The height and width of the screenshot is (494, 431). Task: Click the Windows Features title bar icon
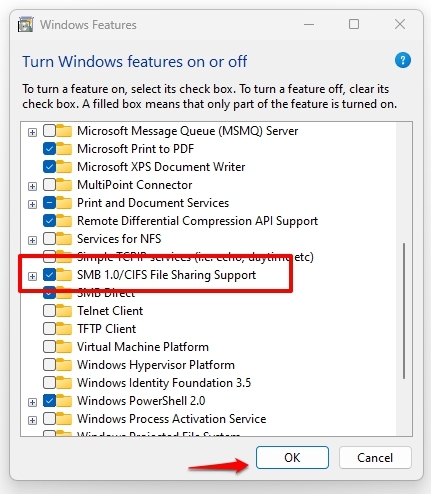pos(26,24)
